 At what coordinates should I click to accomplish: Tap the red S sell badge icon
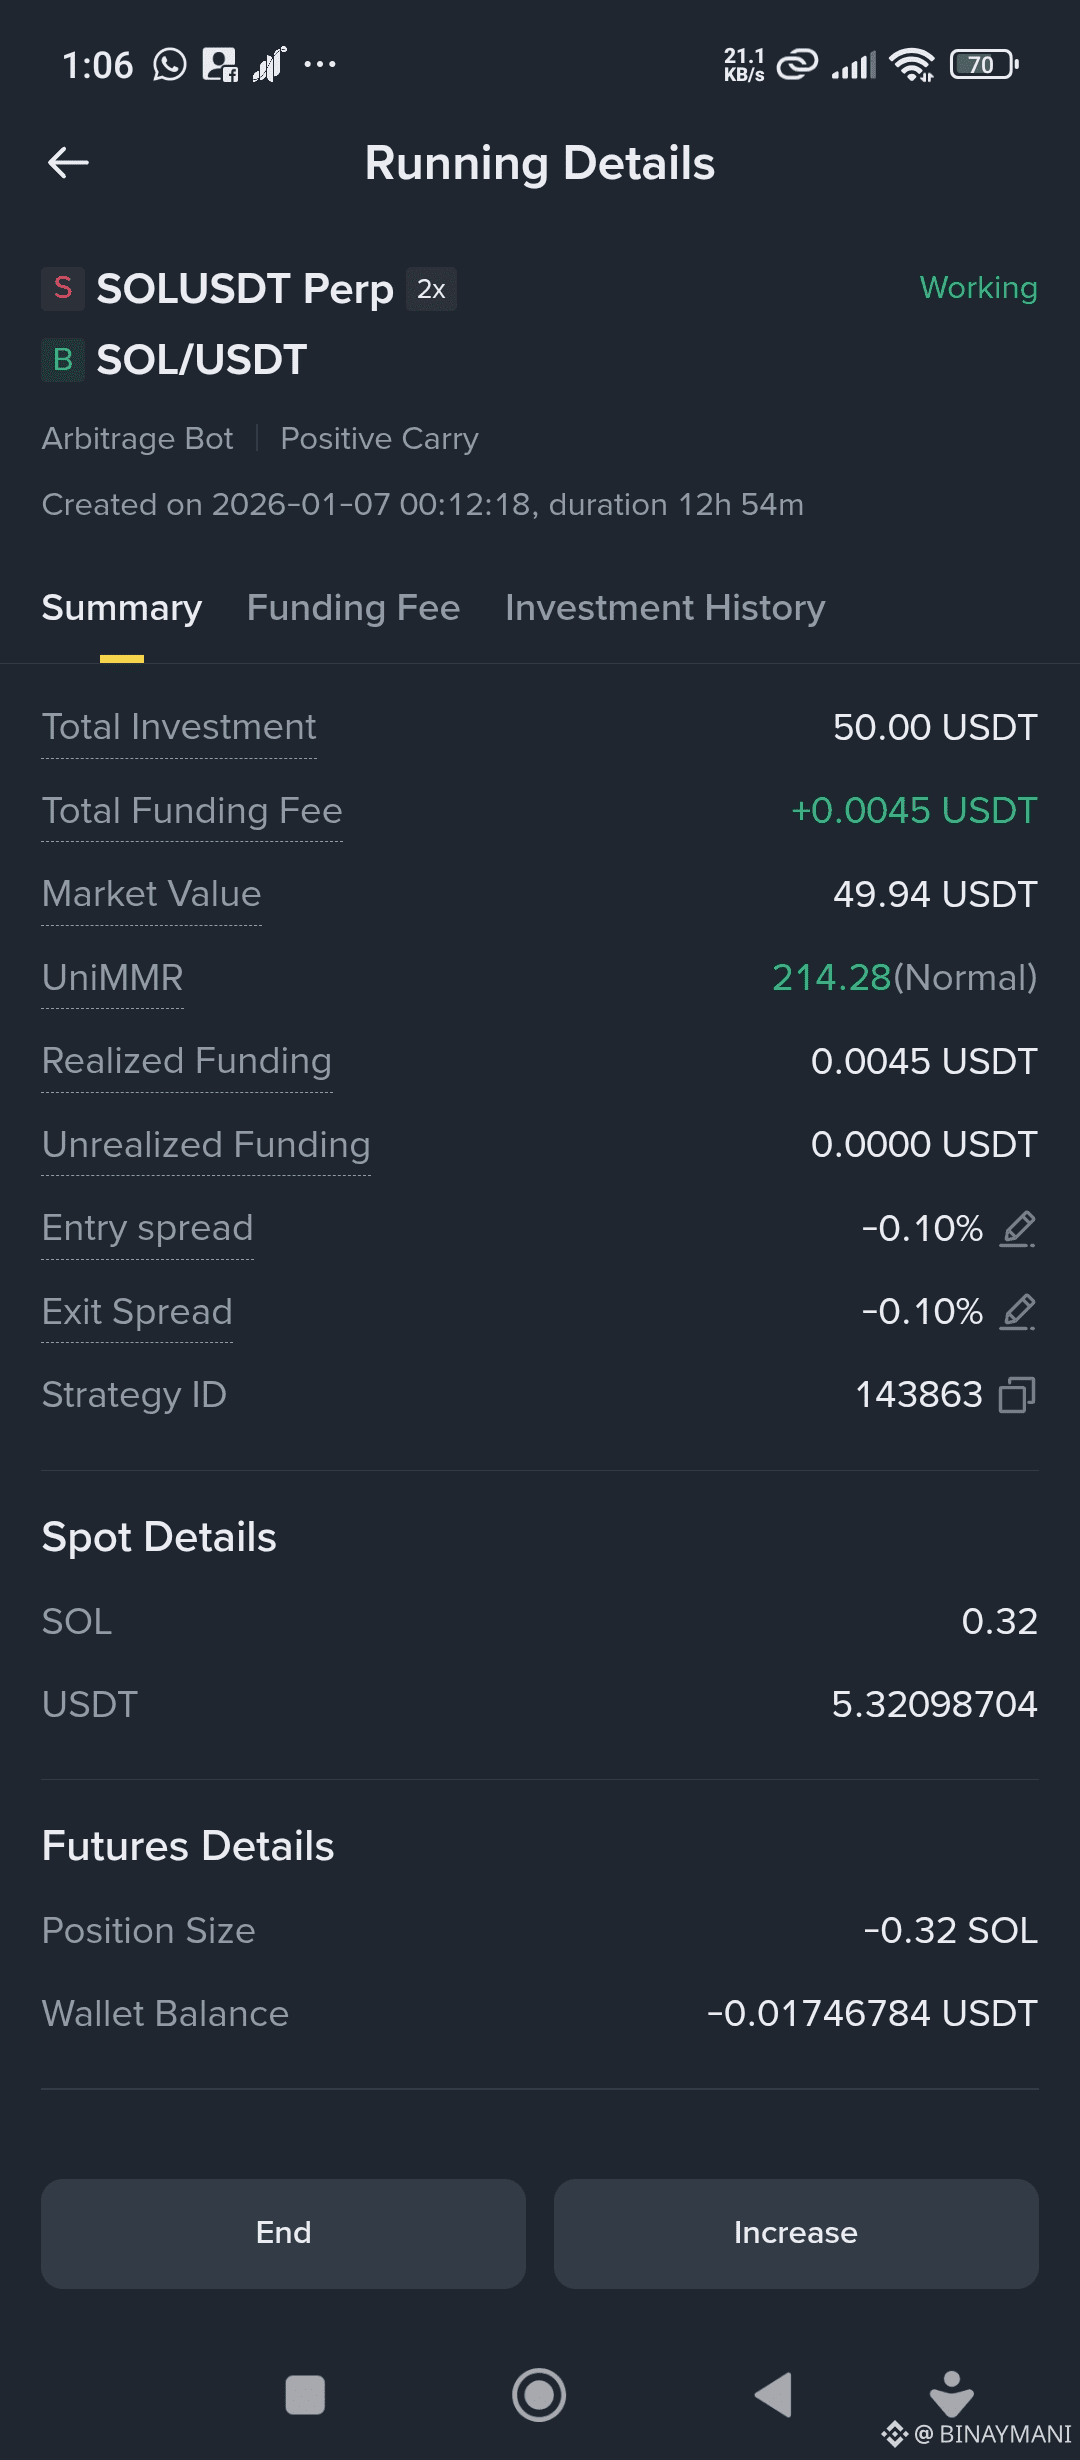[x=63, y=289]
